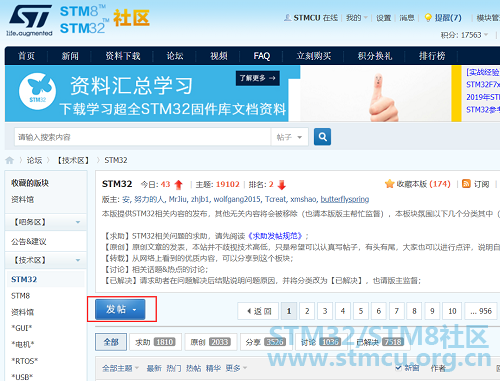Click the STMCU user avatar icon

pyautogui.click(x=287, y=17)
